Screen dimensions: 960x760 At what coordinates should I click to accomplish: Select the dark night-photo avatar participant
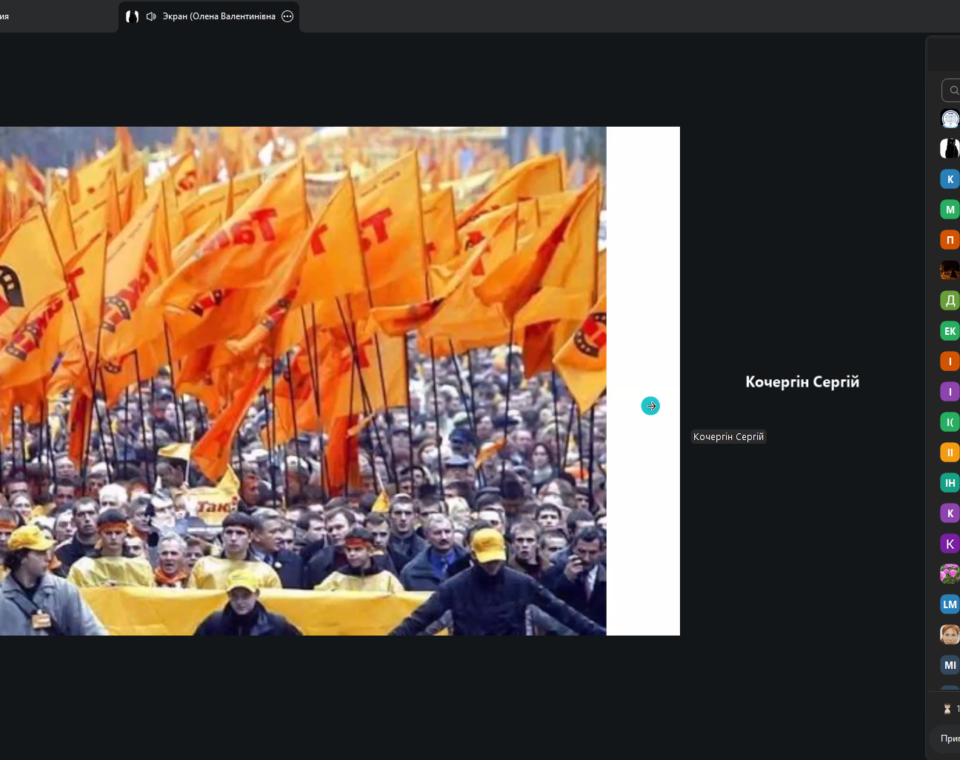[x=950, y=270]
